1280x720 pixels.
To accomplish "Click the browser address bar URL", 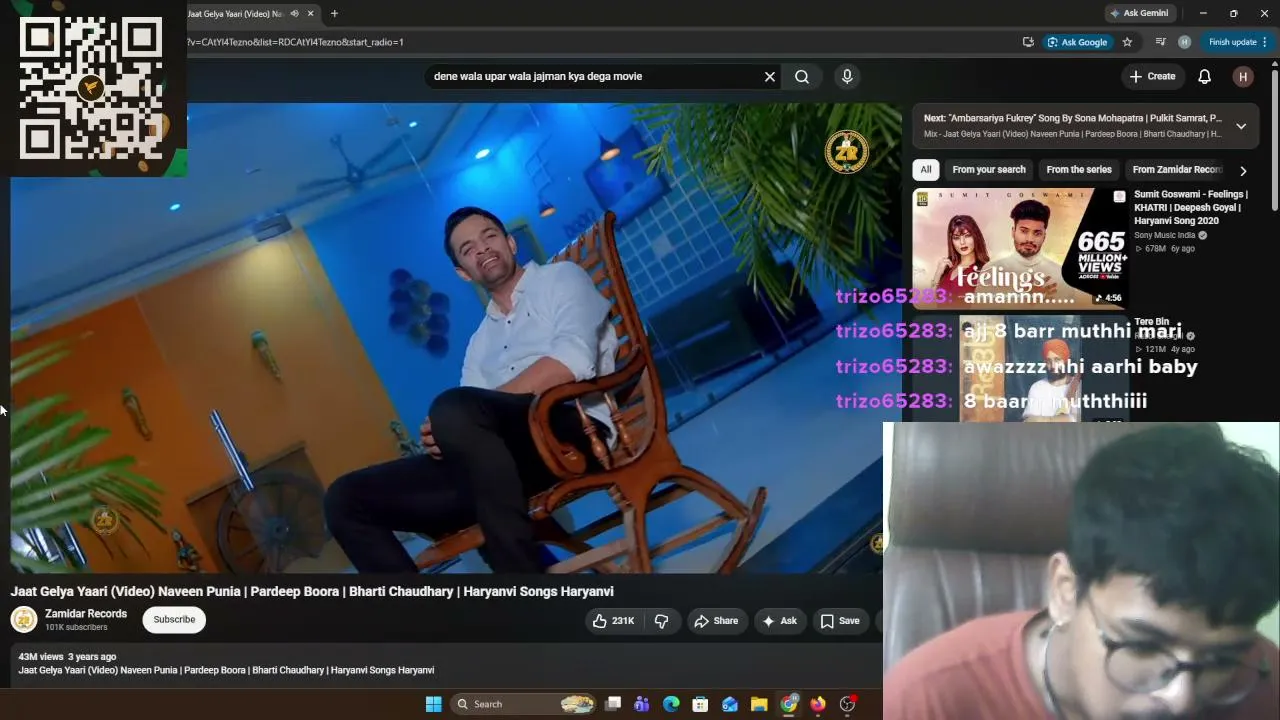I will [295, 42].
